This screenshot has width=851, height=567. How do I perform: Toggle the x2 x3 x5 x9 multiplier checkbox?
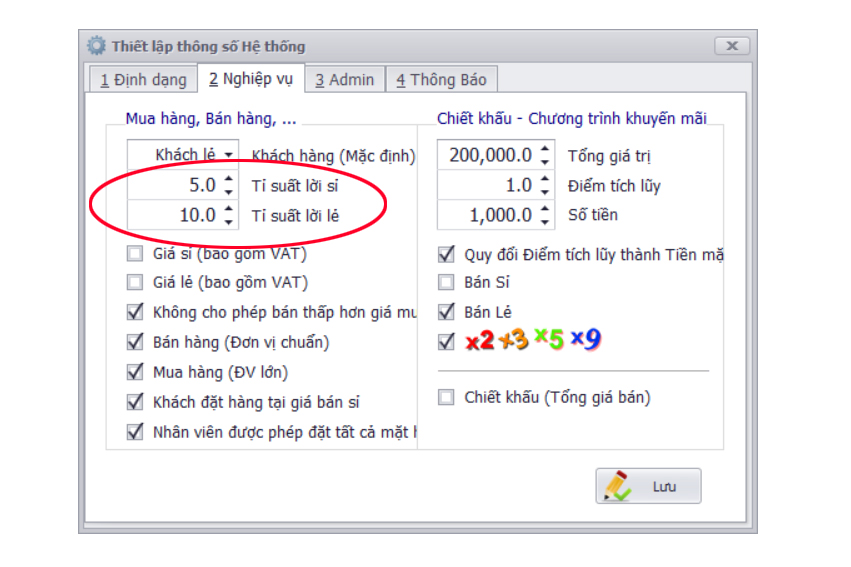tap(446, 342)
